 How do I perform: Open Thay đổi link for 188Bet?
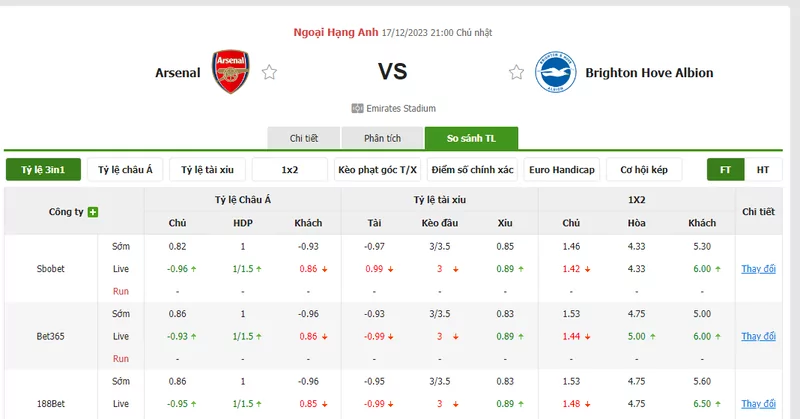pyautogui.click(x=758, y=404)
